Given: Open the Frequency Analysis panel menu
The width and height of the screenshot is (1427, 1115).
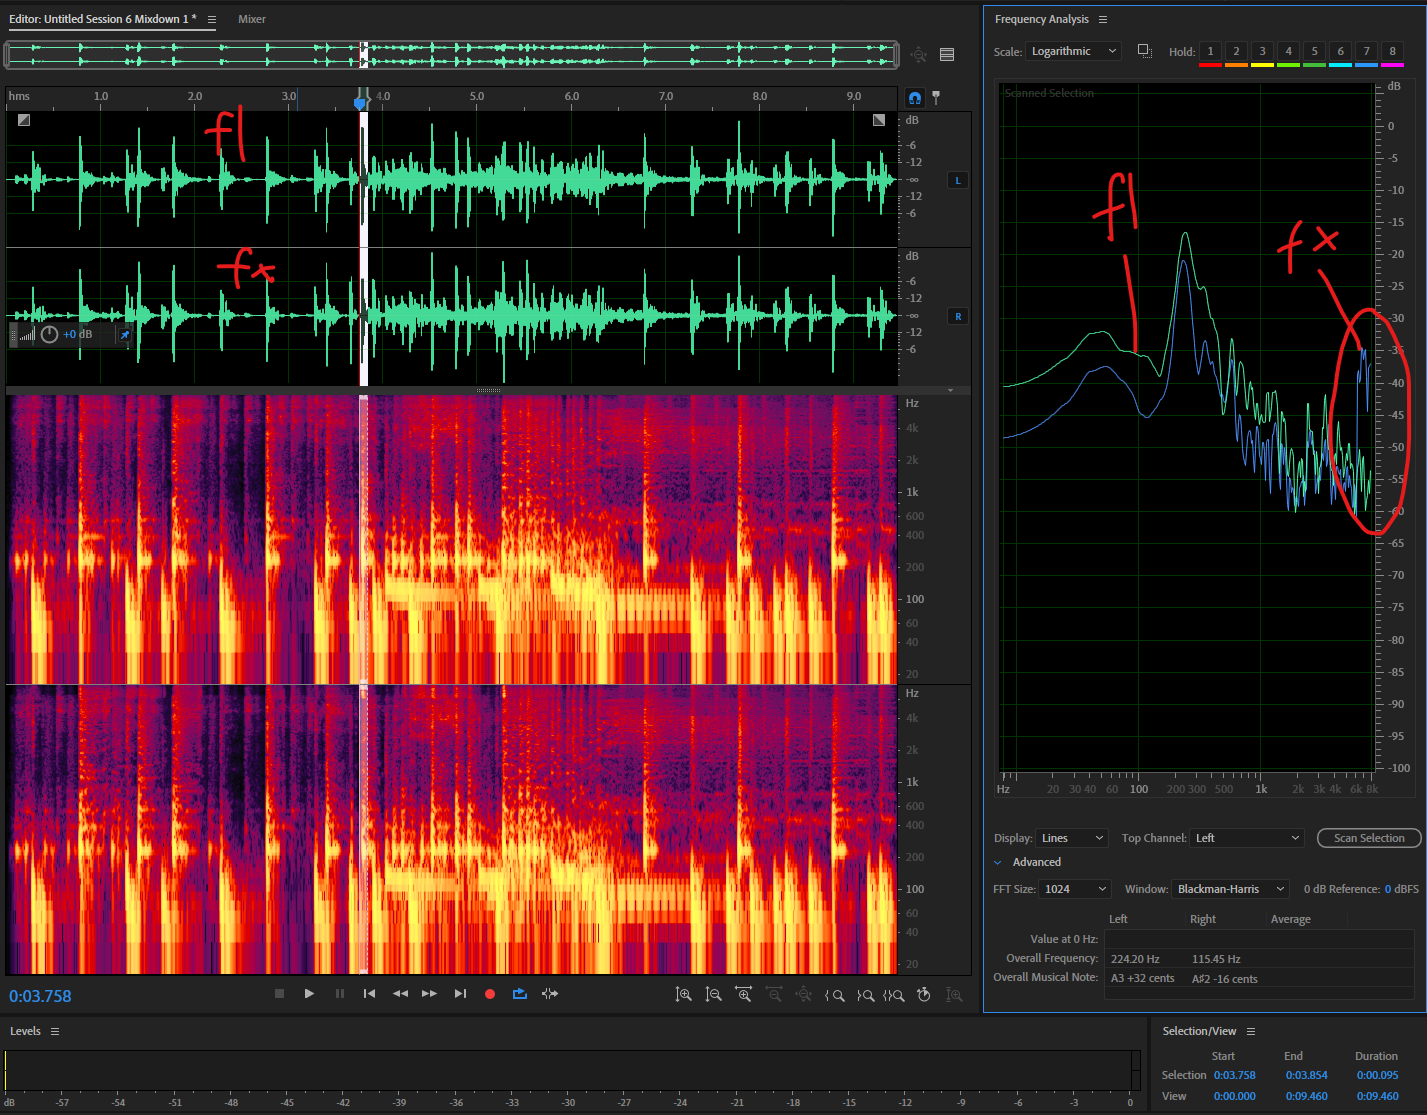Looking at the screenshot, I should click(1103, 20).
